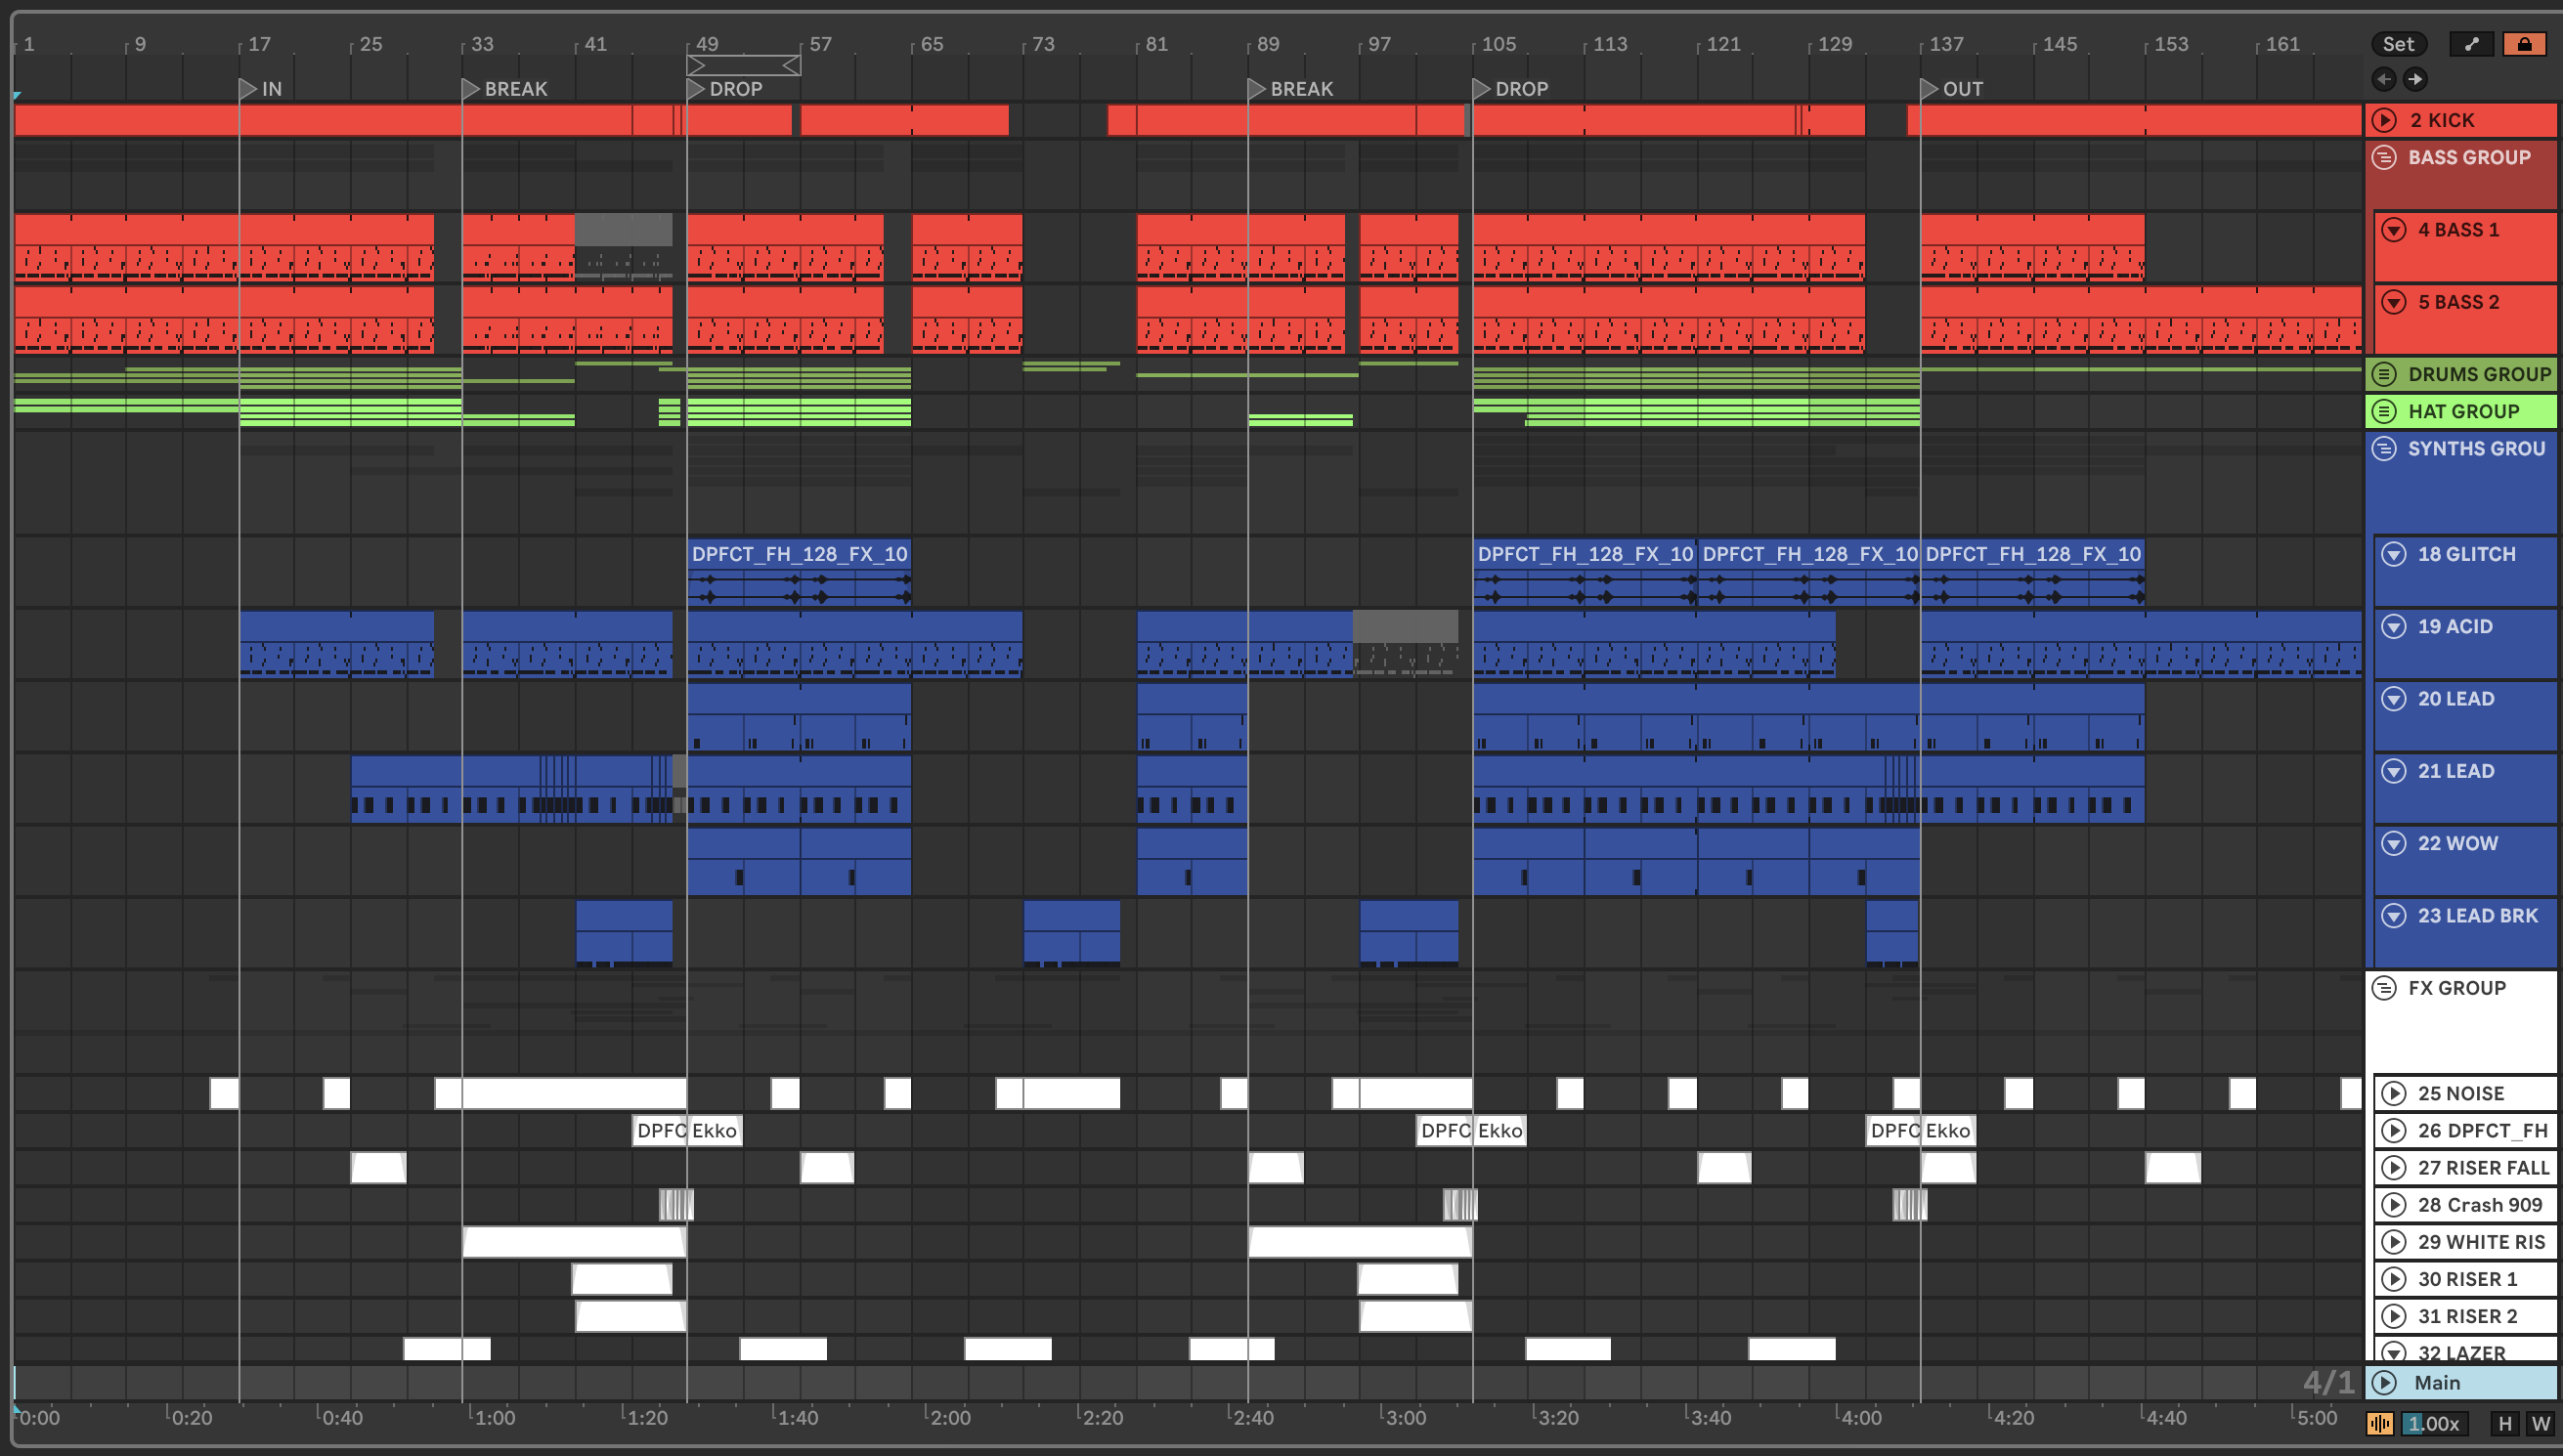Screen dimensions: 2563x1456
Task: Click the 1.00x zoom value field
Action: tap(2433, 1423)
